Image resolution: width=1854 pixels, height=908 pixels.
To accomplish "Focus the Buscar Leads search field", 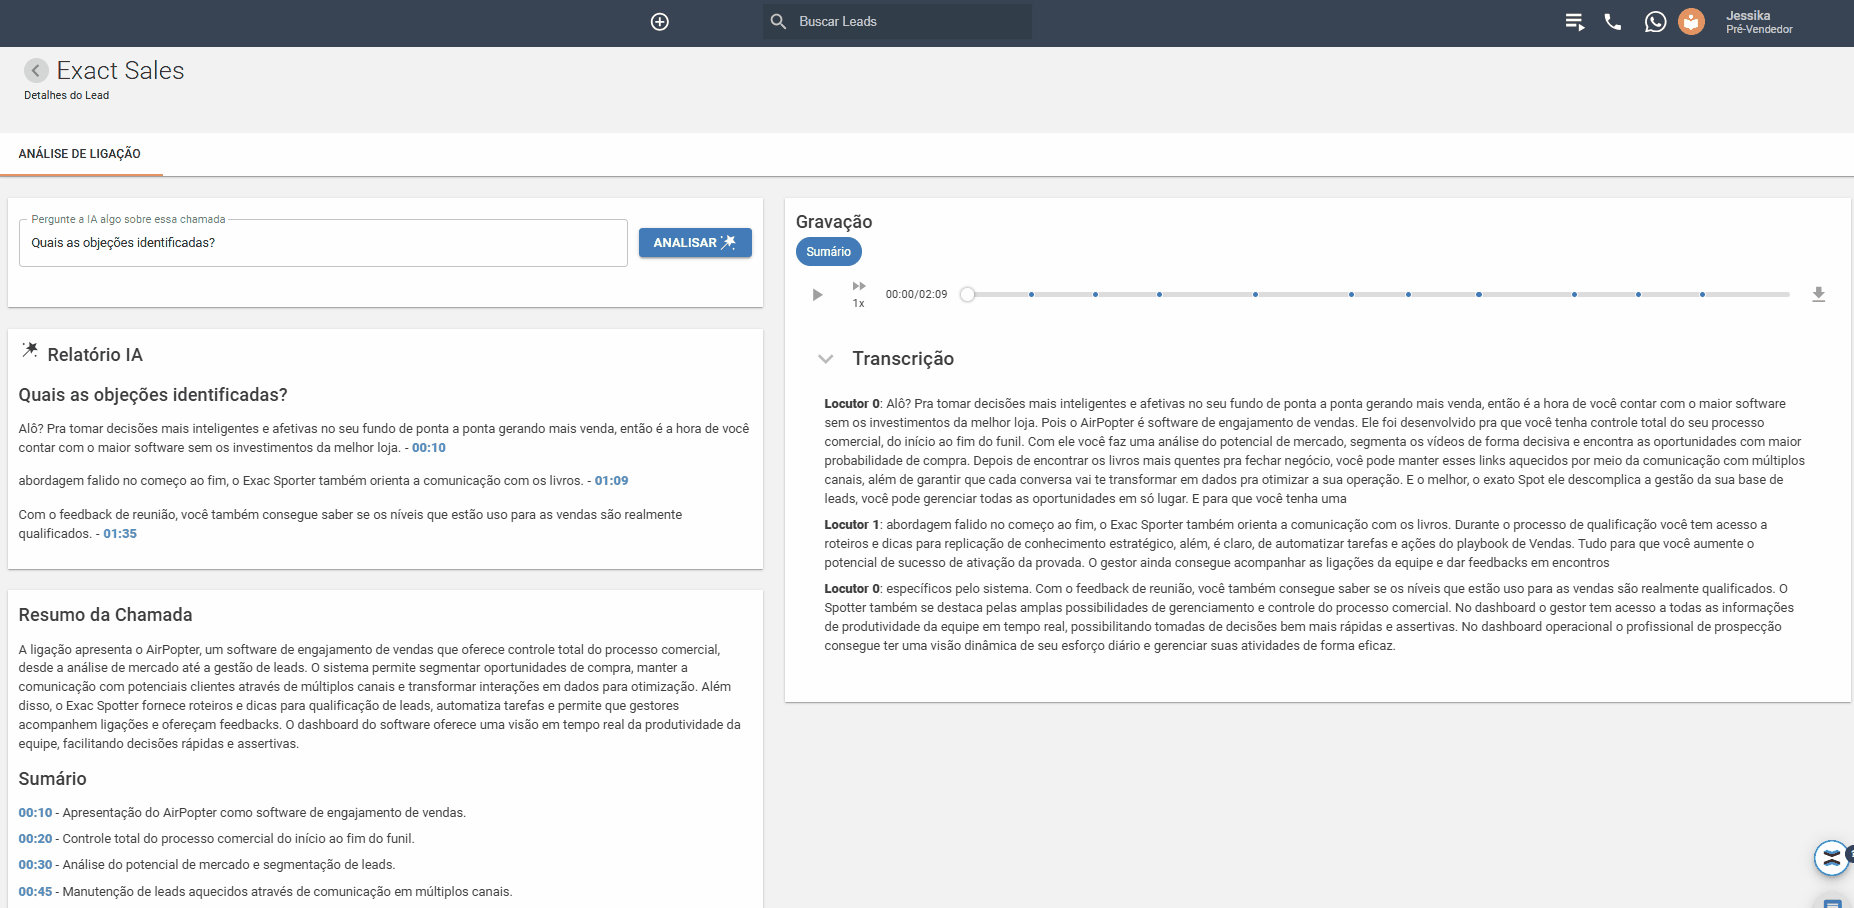I will [x=897, y=21].
